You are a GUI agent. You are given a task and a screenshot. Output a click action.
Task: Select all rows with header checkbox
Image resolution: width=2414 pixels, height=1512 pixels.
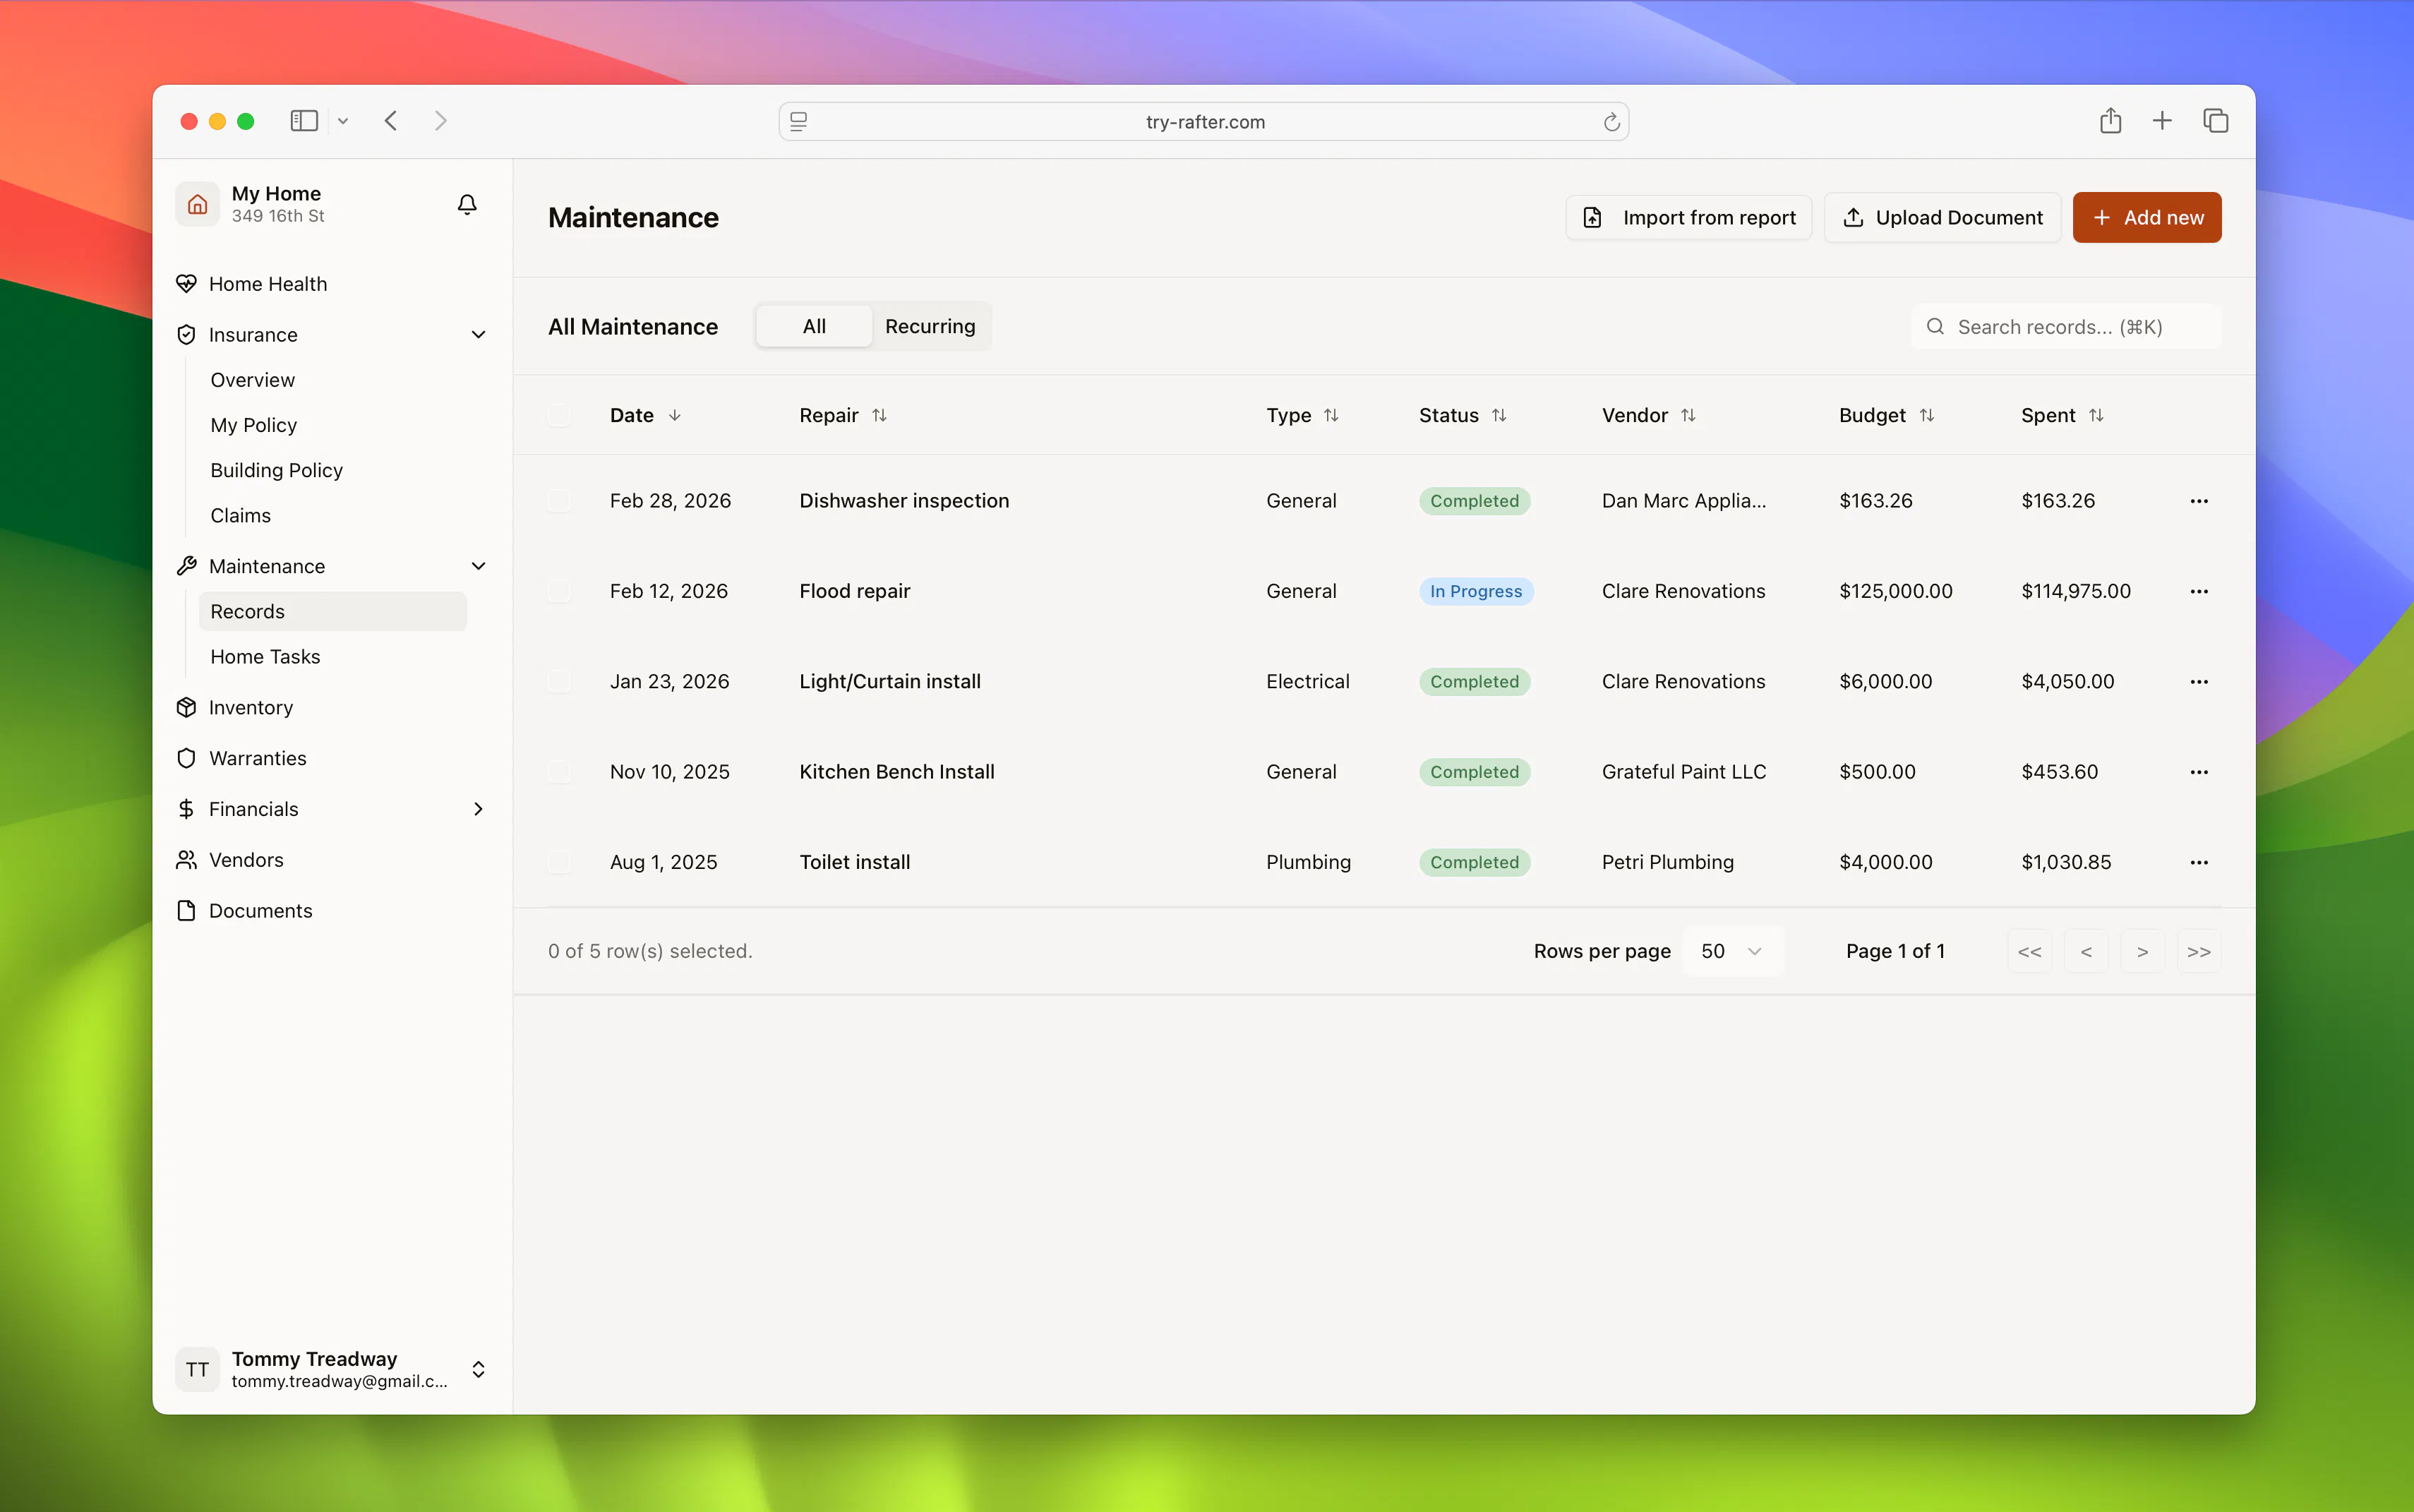tap(559, 415)
